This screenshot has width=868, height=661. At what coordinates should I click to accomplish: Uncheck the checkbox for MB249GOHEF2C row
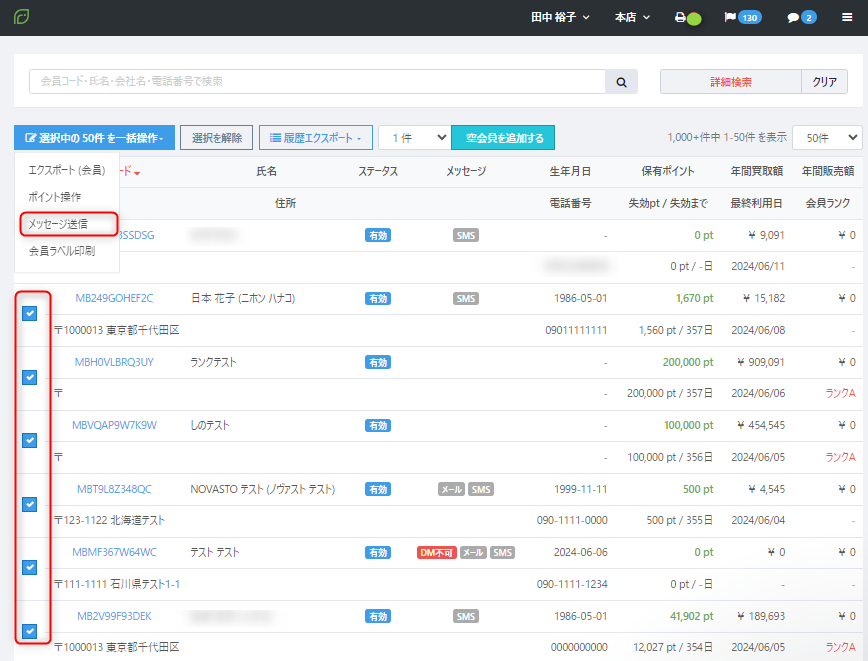tap(30, 314)
